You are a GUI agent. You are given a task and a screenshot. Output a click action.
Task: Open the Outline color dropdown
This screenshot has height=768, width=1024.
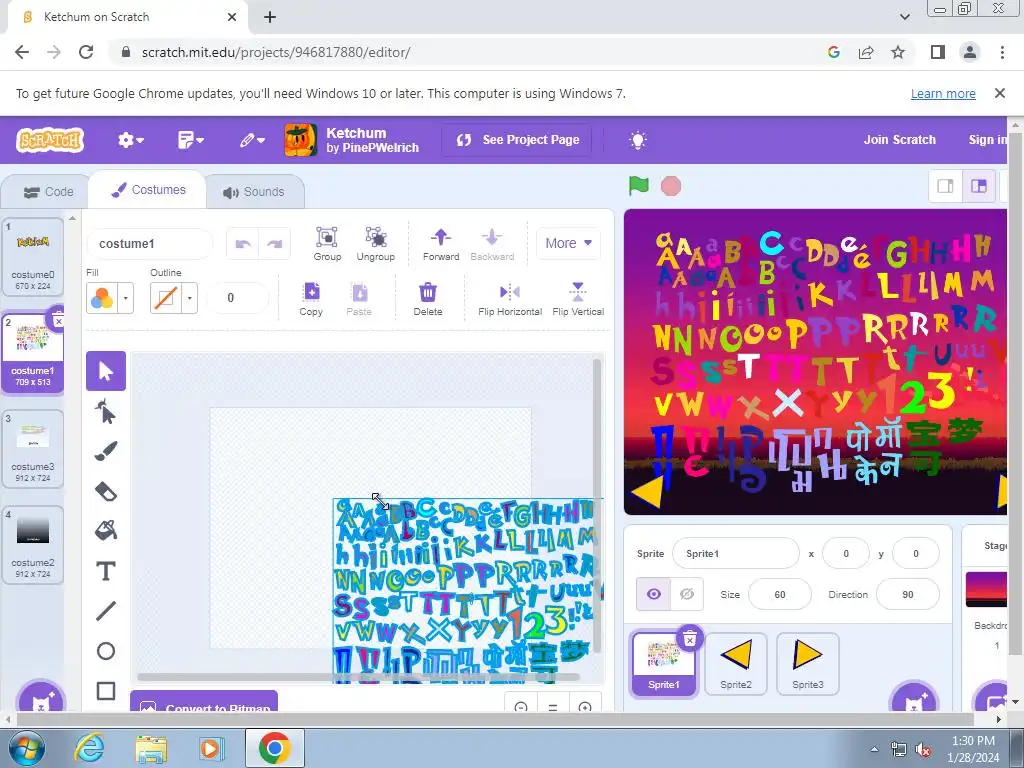(189, 298)
